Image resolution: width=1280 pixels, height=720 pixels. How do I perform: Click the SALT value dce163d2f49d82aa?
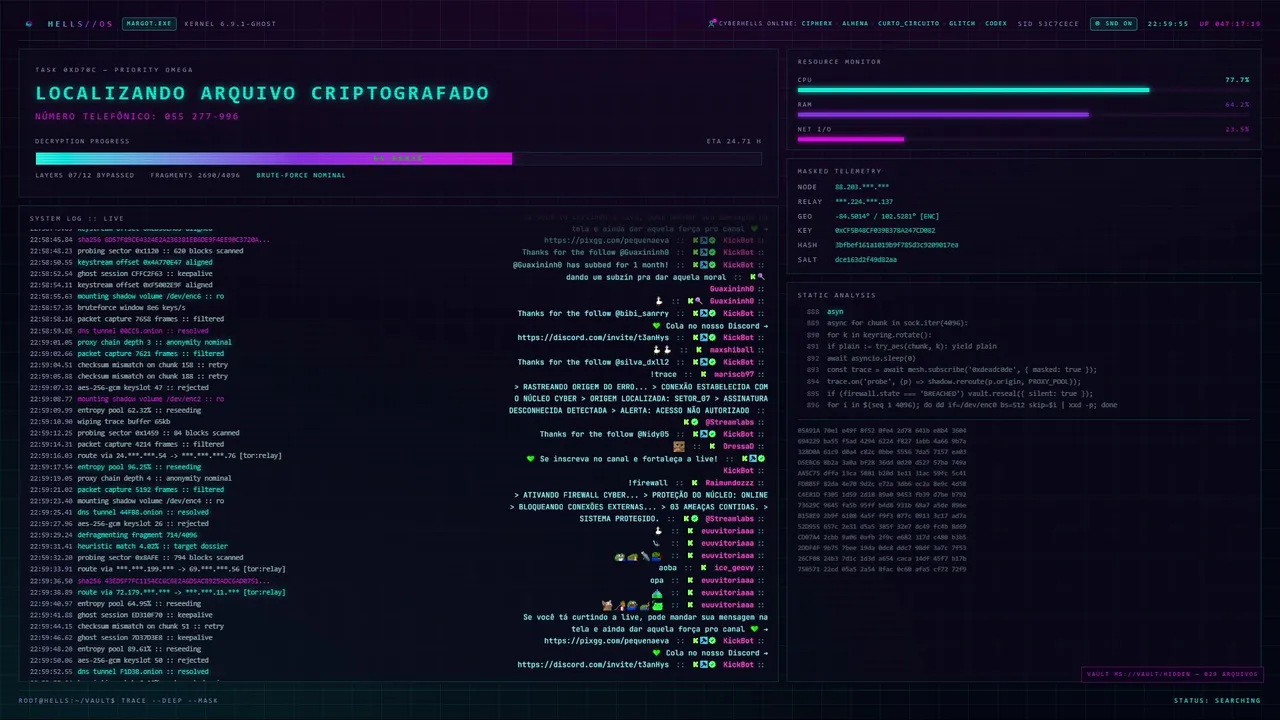point(866,259)
